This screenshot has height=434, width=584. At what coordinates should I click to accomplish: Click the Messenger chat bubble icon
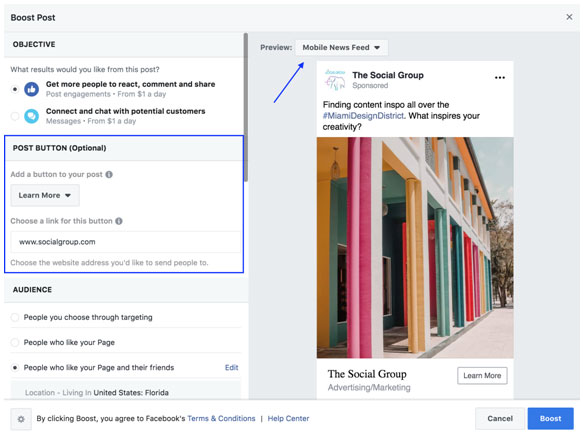(x=32, y=116)
